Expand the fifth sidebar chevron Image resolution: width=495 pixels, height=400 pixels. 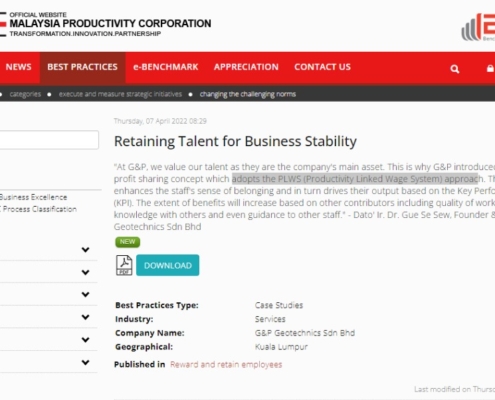click(86, 340)
